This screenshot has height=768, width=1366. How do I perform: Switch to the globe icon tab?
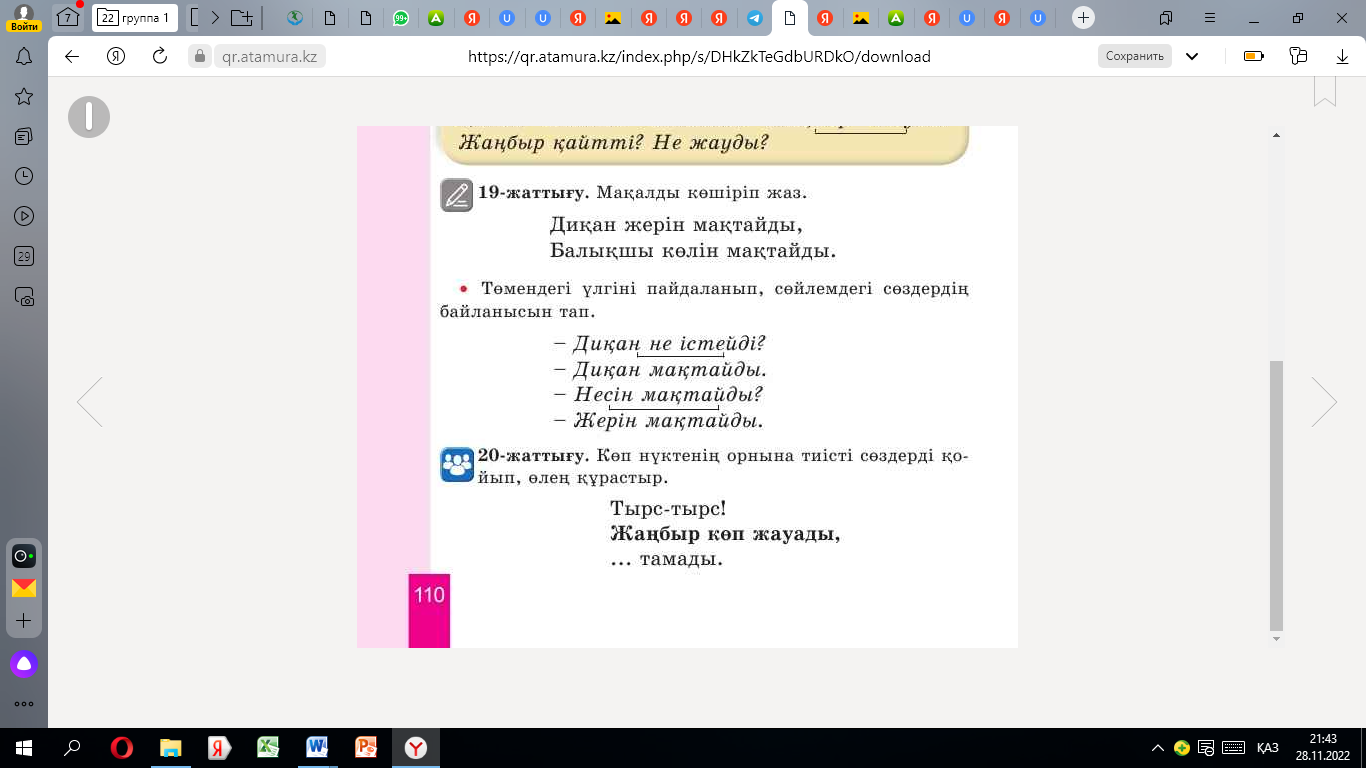295,17
